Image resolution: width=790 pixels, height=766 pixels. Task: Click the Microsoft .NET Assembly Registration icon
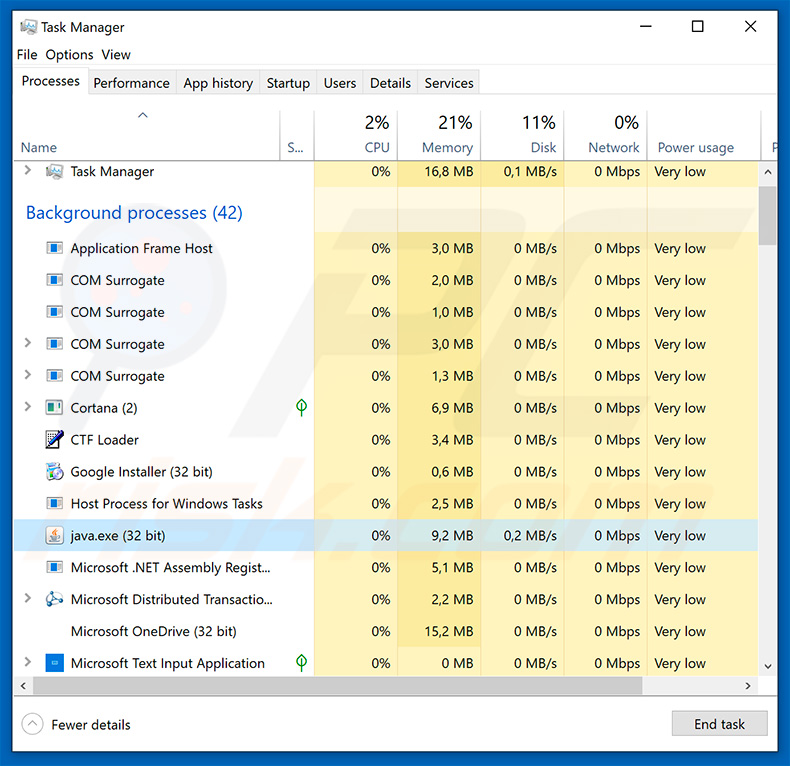(54, 567)
